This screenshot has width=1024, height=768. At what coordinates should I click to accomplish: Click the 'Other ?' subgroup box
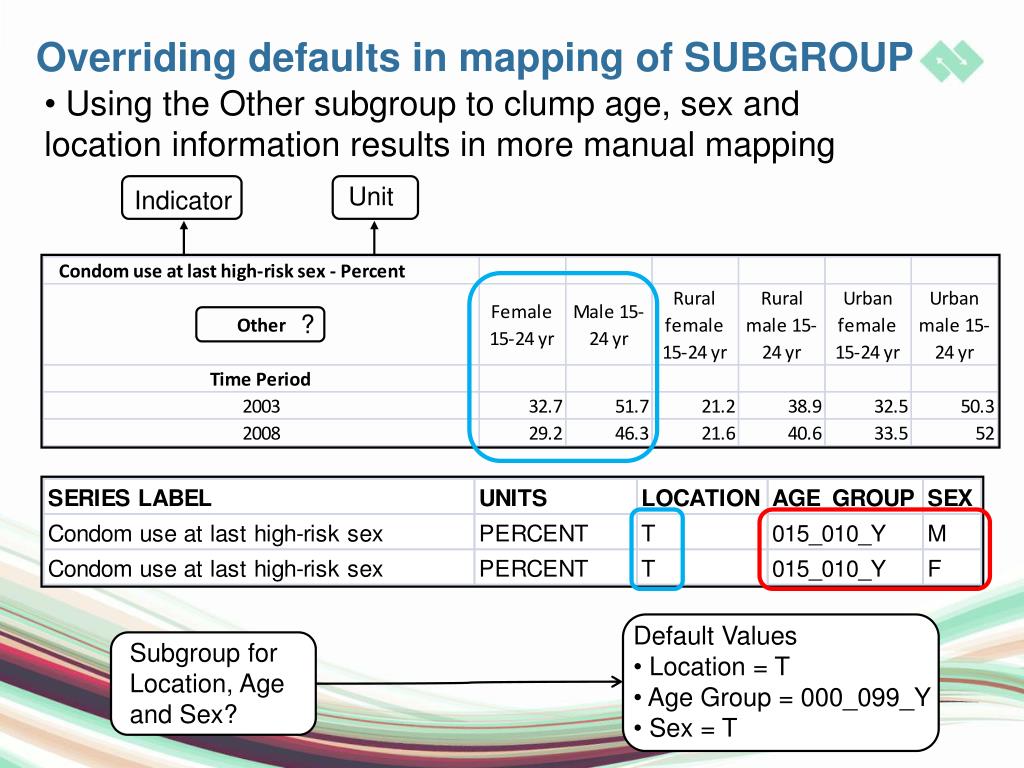260,325
